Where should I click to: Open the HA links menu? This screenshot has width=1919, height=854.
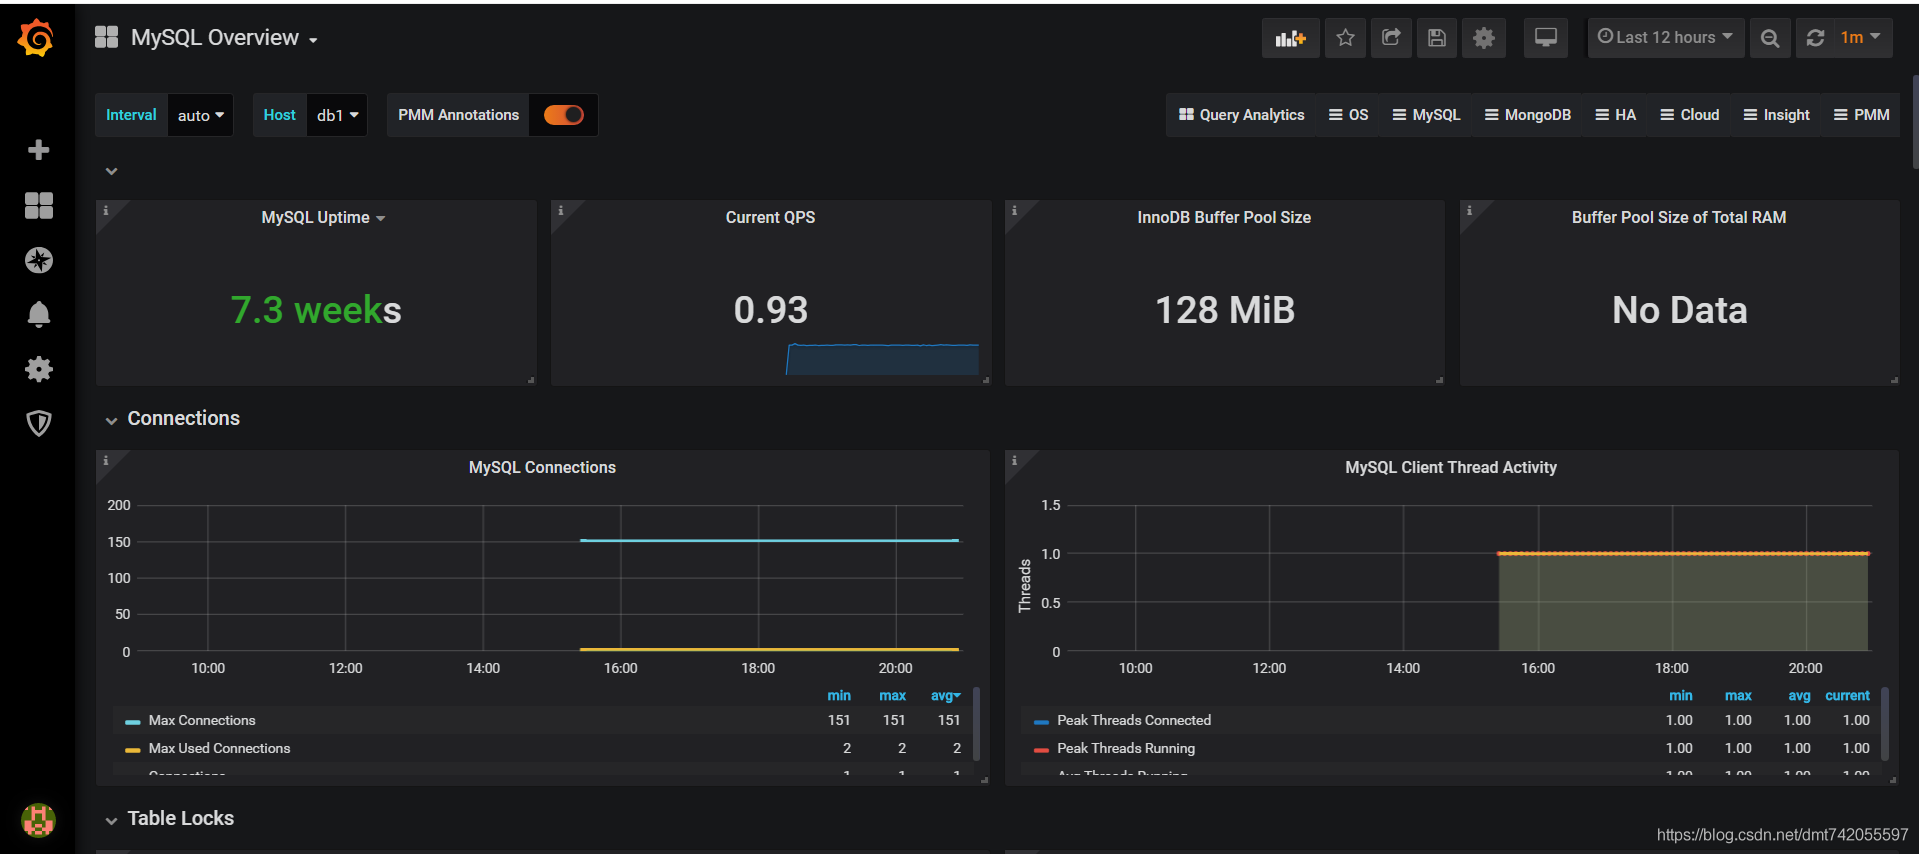tap(1616, 115)
